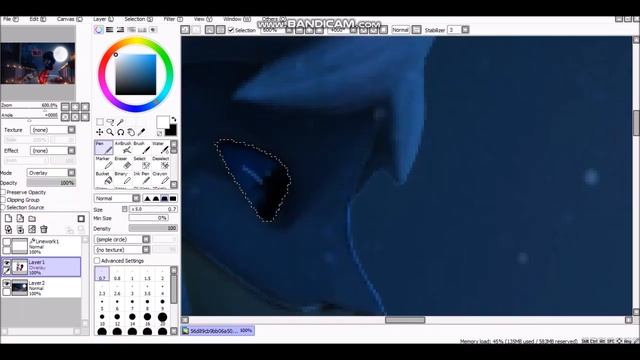Open the Canvas menu
Image resolution: width=640 pixels, height=360 pixels.
[x=69, y=19]
